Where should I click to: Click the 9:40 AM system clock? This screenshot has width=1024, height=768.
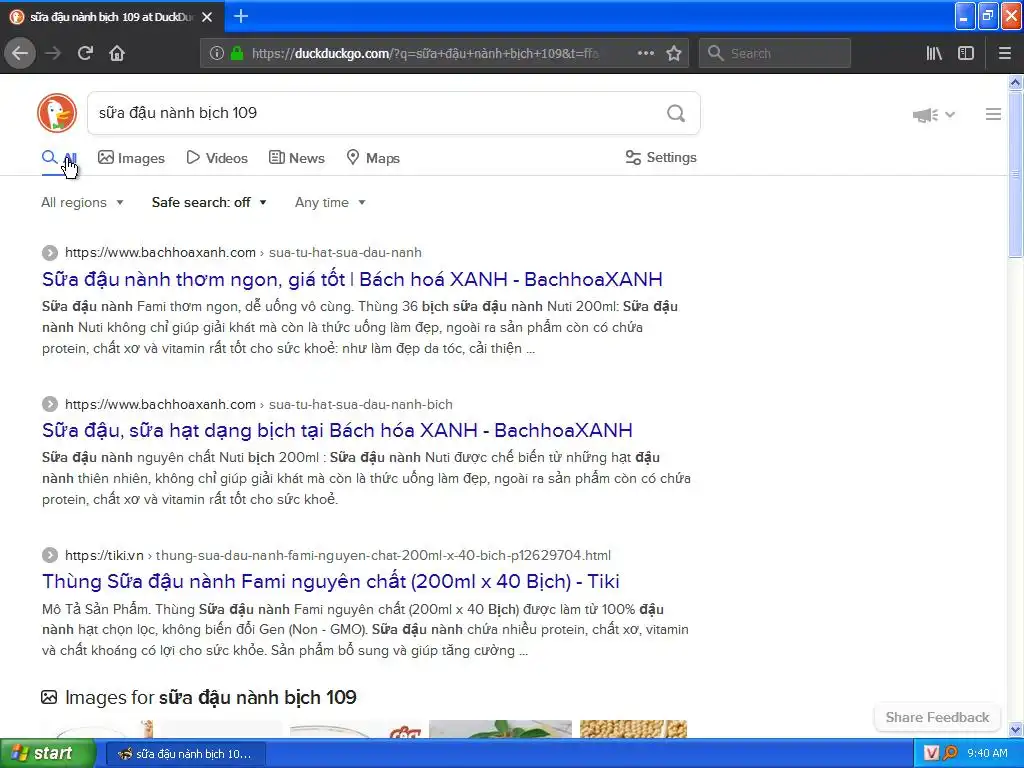[987, 754]
